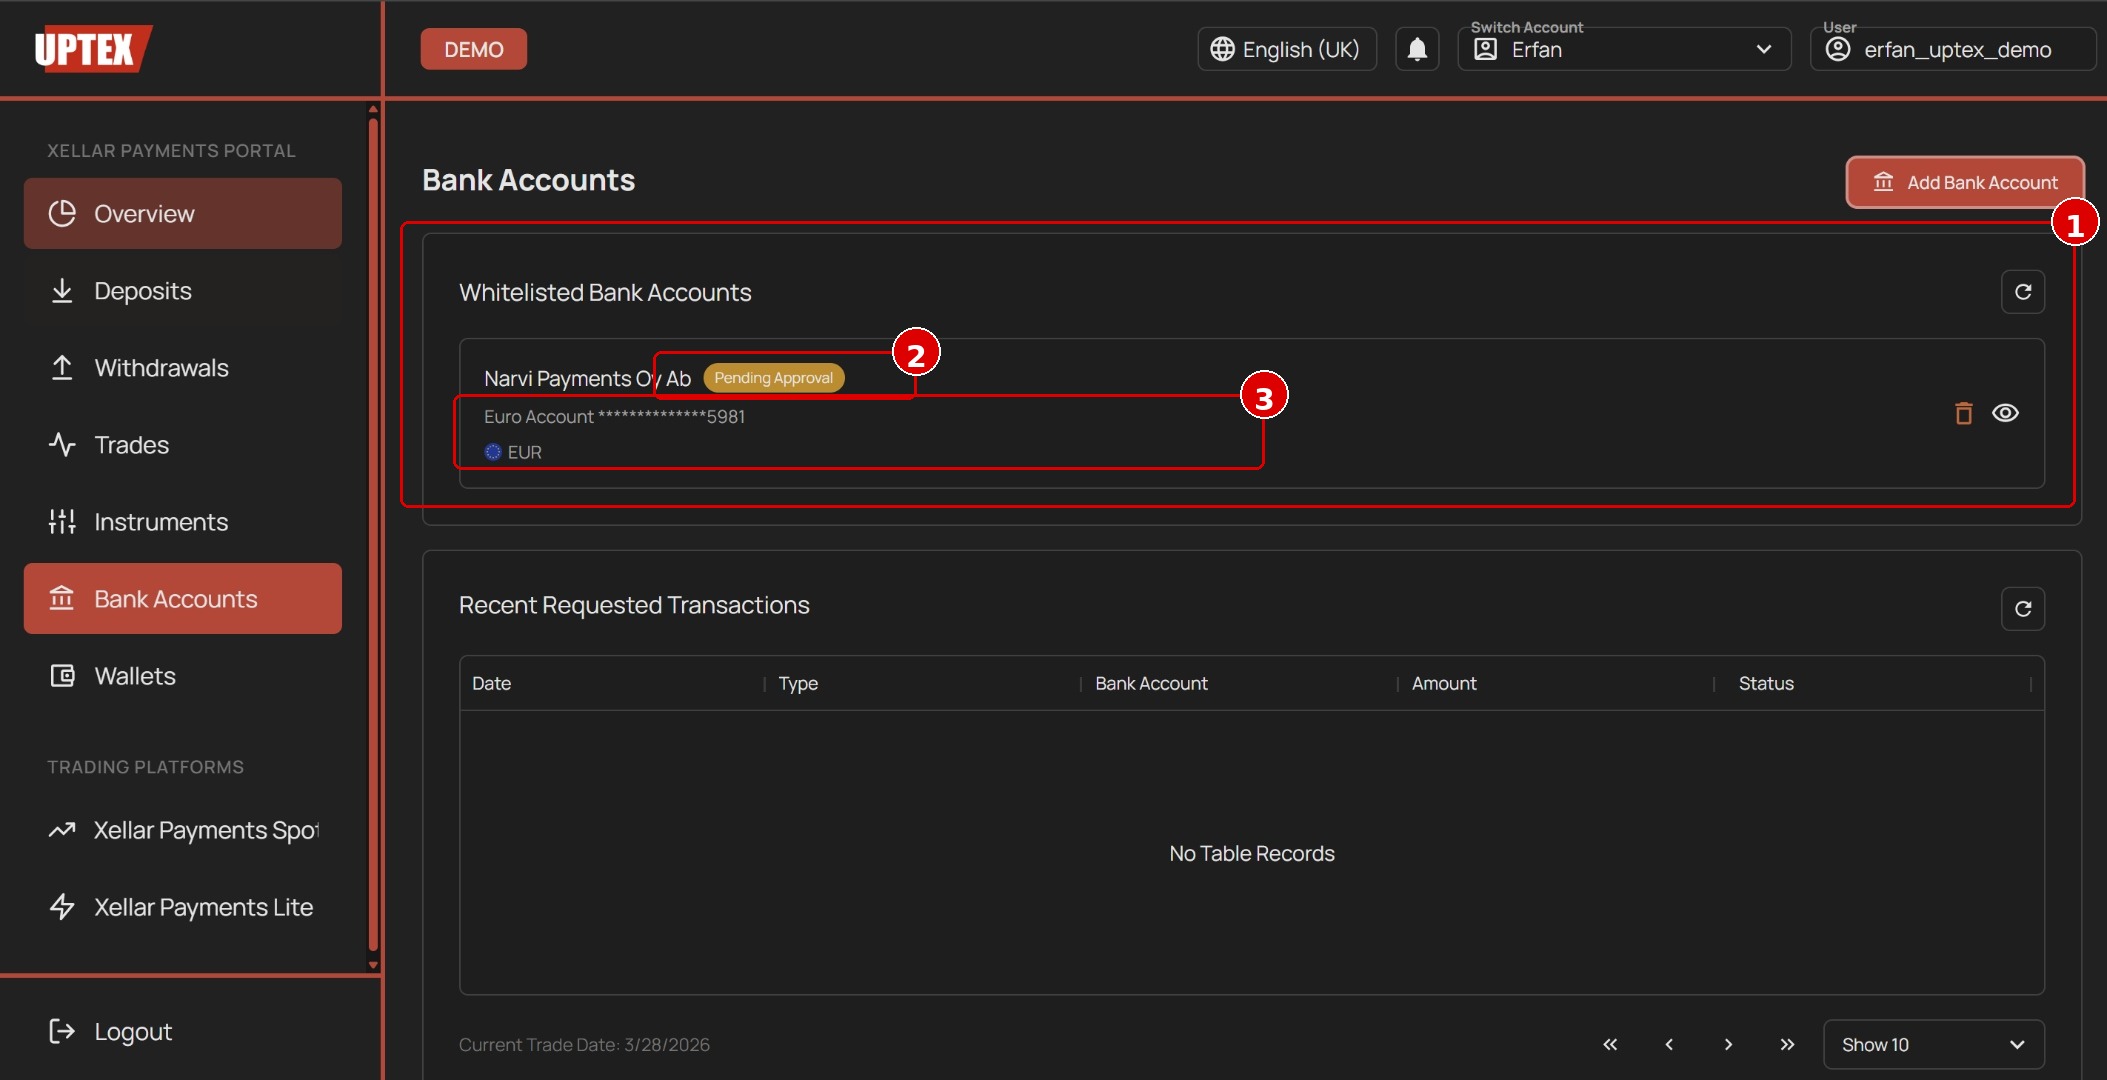2107x1080 pixels.
Task: Click the EUR currency label
Action: (524, 452)
